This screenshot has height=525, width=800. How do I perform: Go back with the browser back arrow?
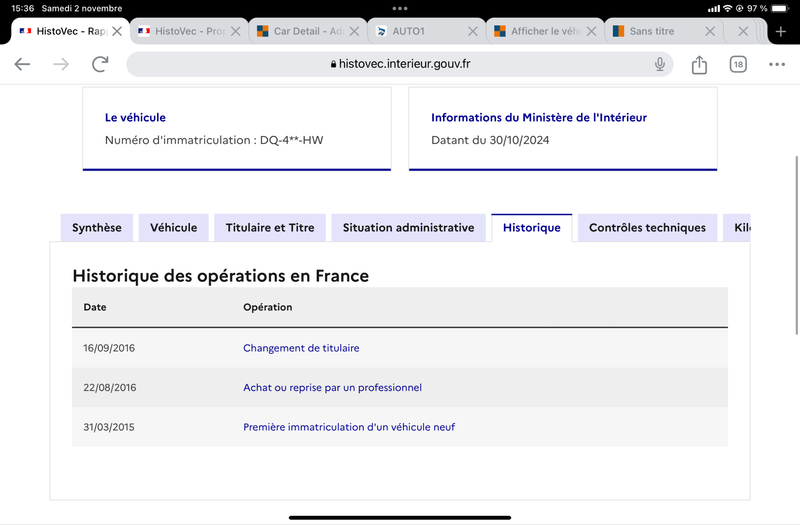[x=22, y=64]
